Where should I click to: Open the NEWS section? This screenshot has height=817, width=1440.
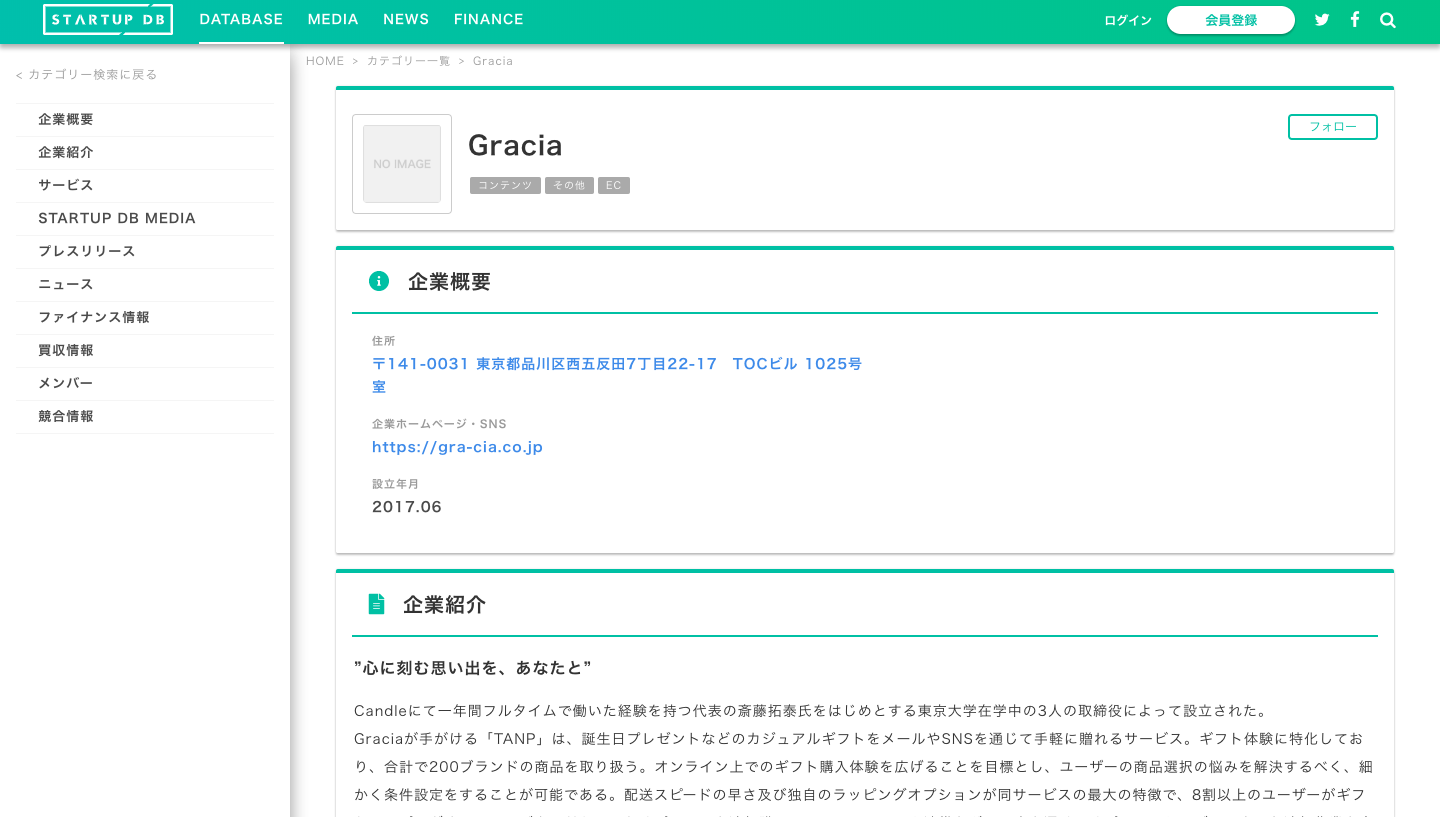click(x=406, y=19)
